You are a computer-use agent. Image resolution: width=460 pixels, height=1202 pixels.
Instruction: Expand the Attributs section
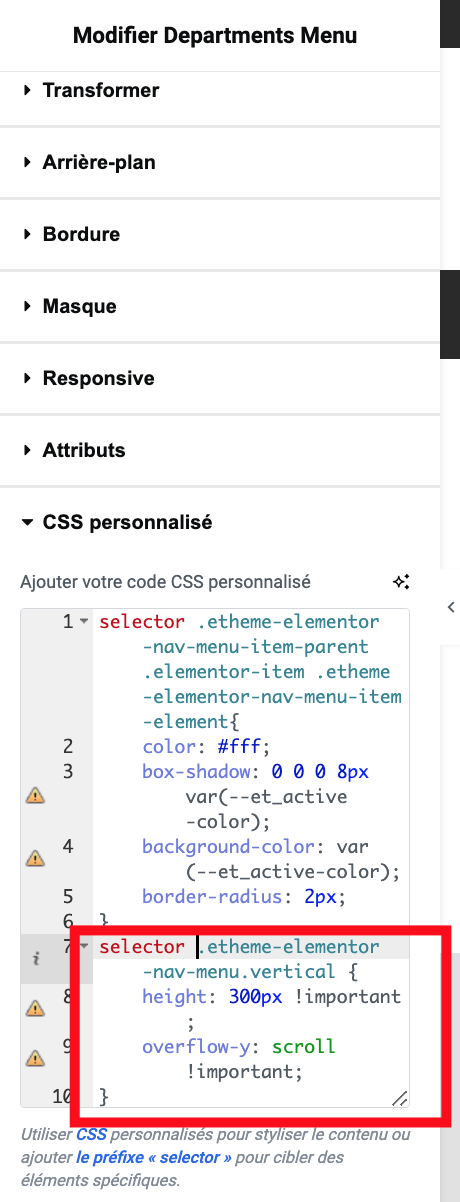tap(220, 450)
